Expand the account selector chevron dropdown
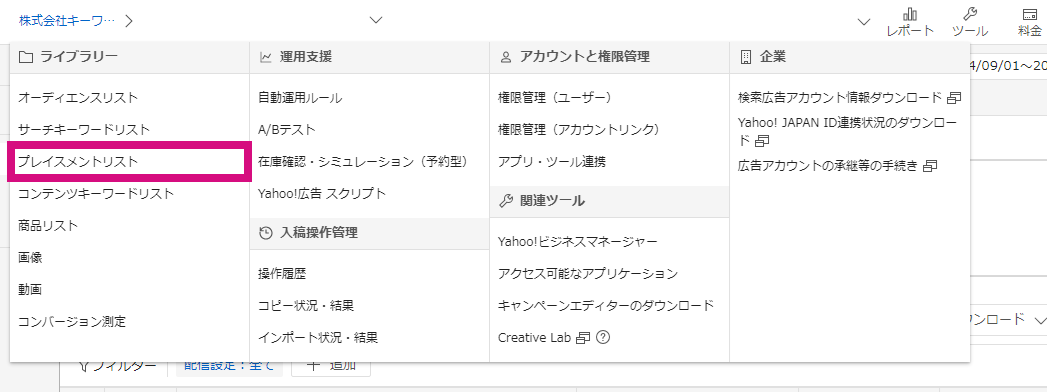The height and width of the screenshot is (392, 1047). [x=376, y=20]
